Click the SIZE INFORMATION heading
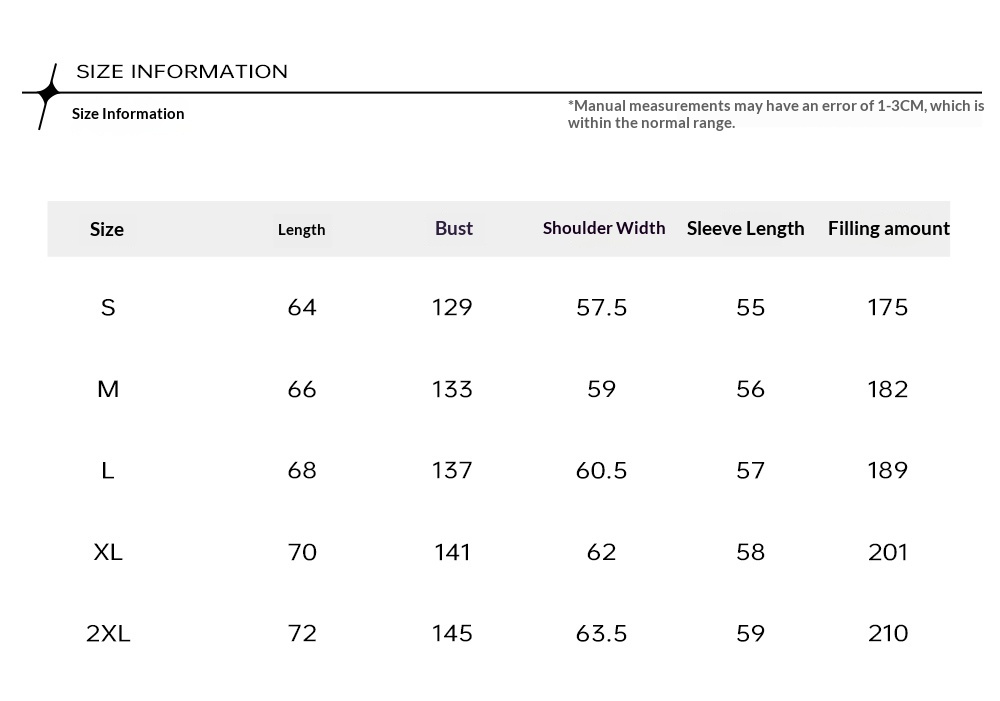The image size is (1000, 701). pos(182,72)
